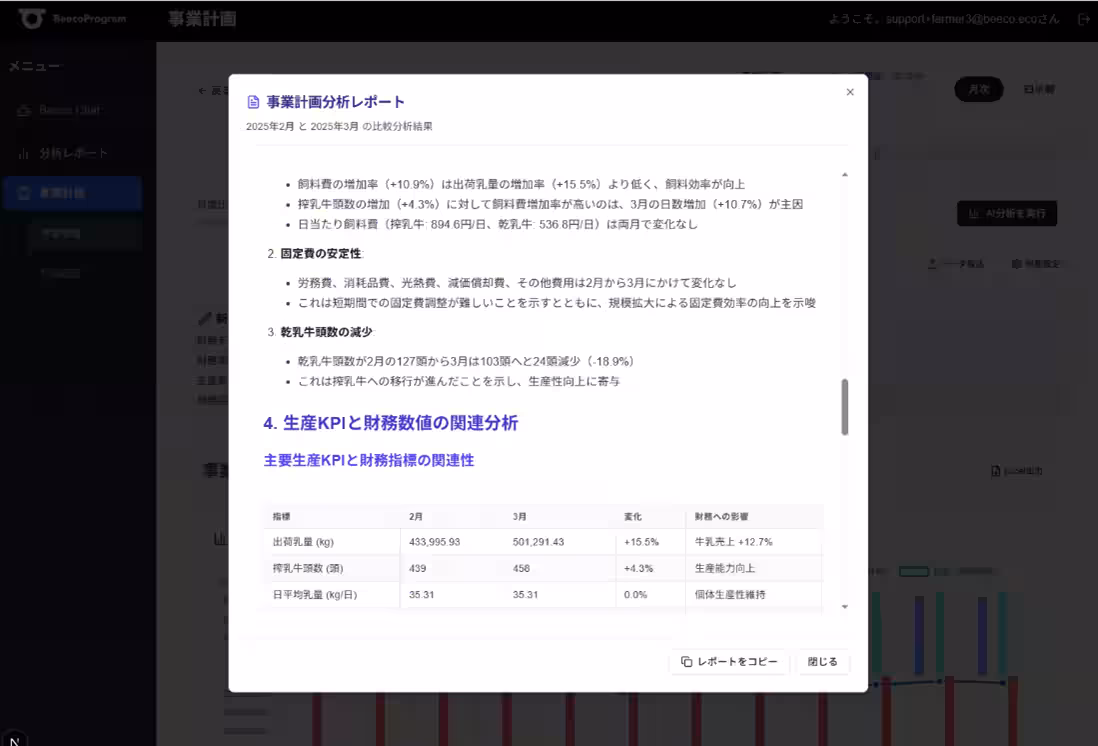Image resolution: width=1098 pixels, height=746 pixels.
Task: Click the AI分析を実行 button
Action: click(1005, 213)
